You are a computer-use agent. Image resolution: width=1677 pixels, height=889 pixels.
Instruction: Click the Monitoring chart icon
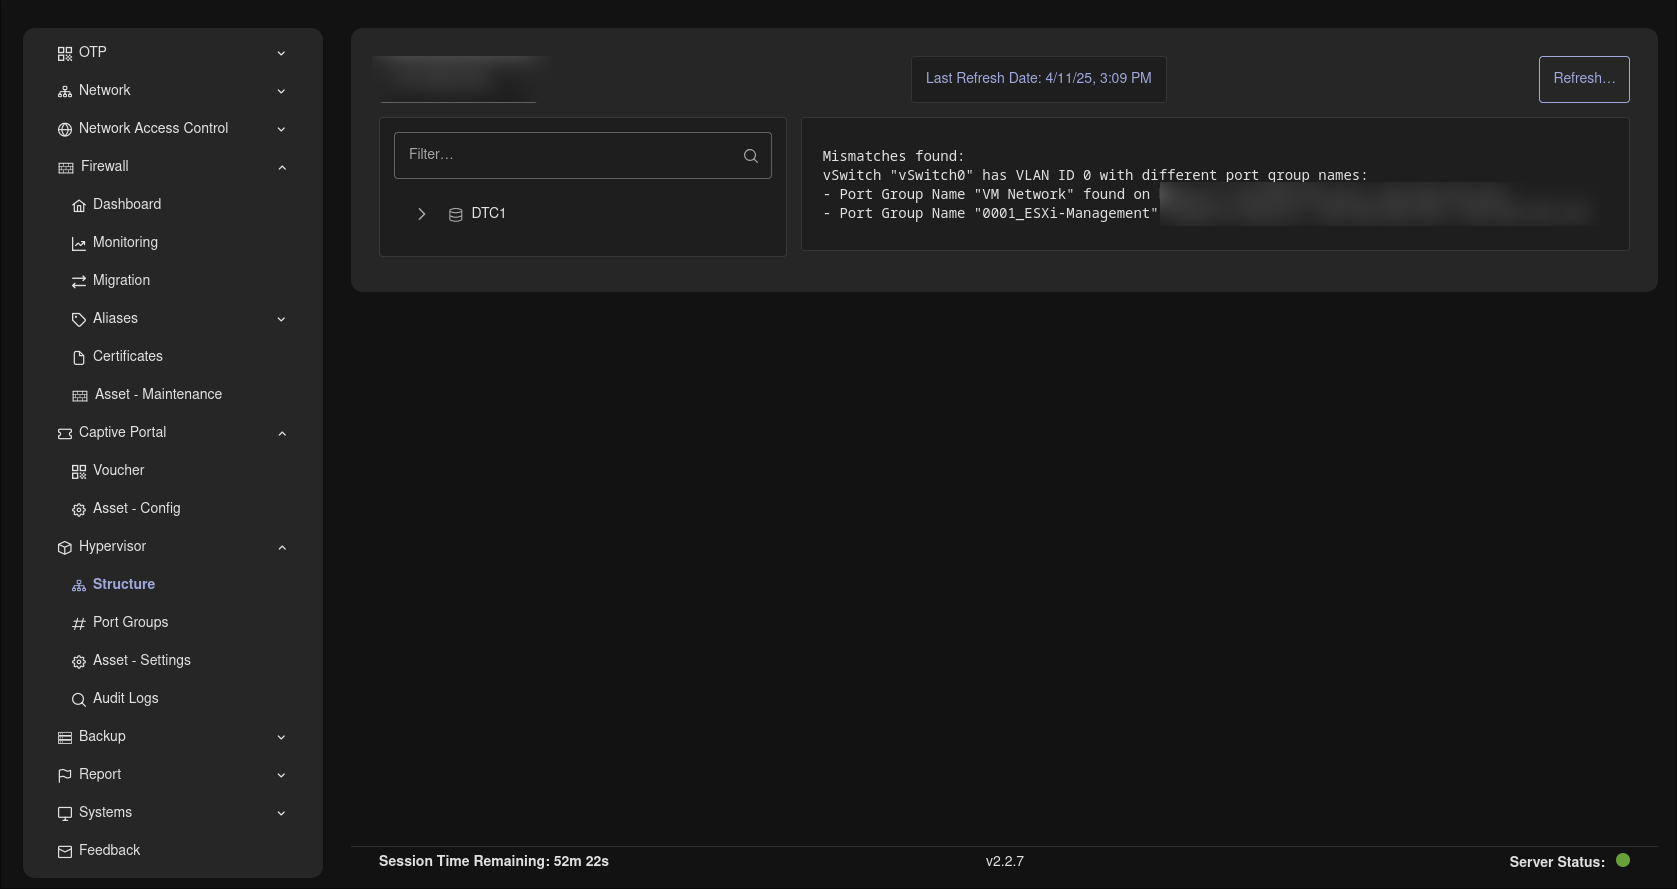pyautogui.click(x=79, y=243)
